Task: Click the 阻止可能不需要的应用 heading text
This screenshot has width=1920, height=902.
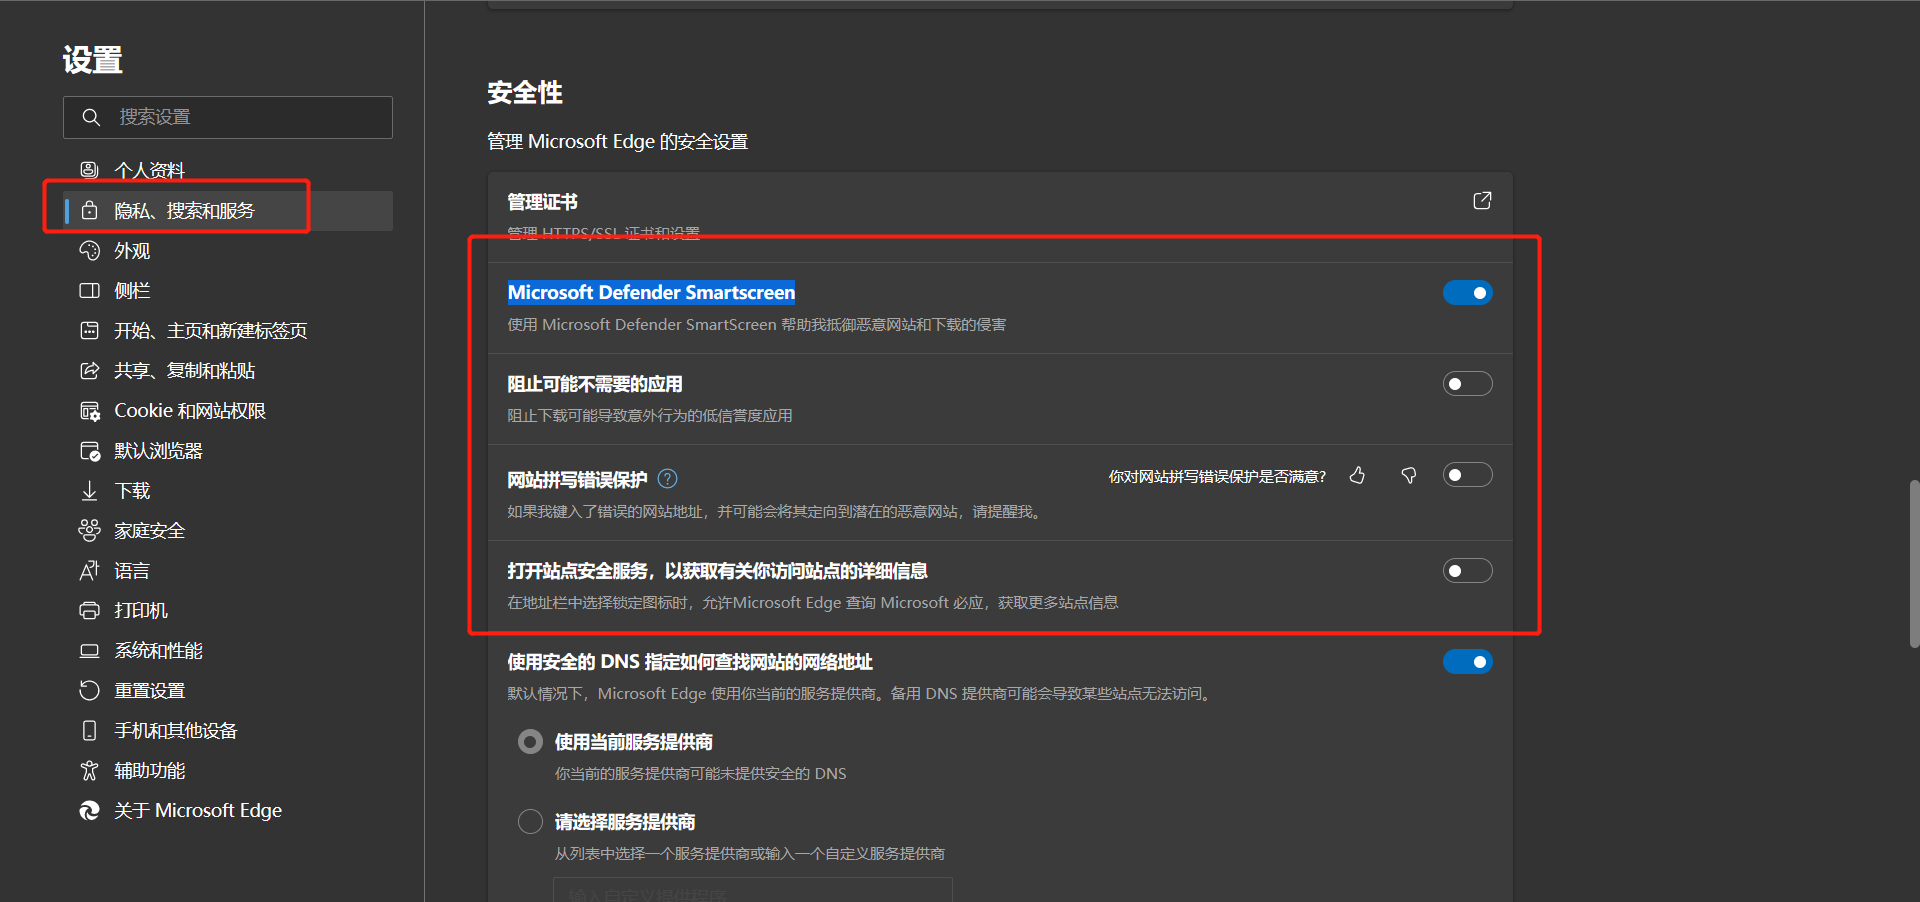Action: 595,384
